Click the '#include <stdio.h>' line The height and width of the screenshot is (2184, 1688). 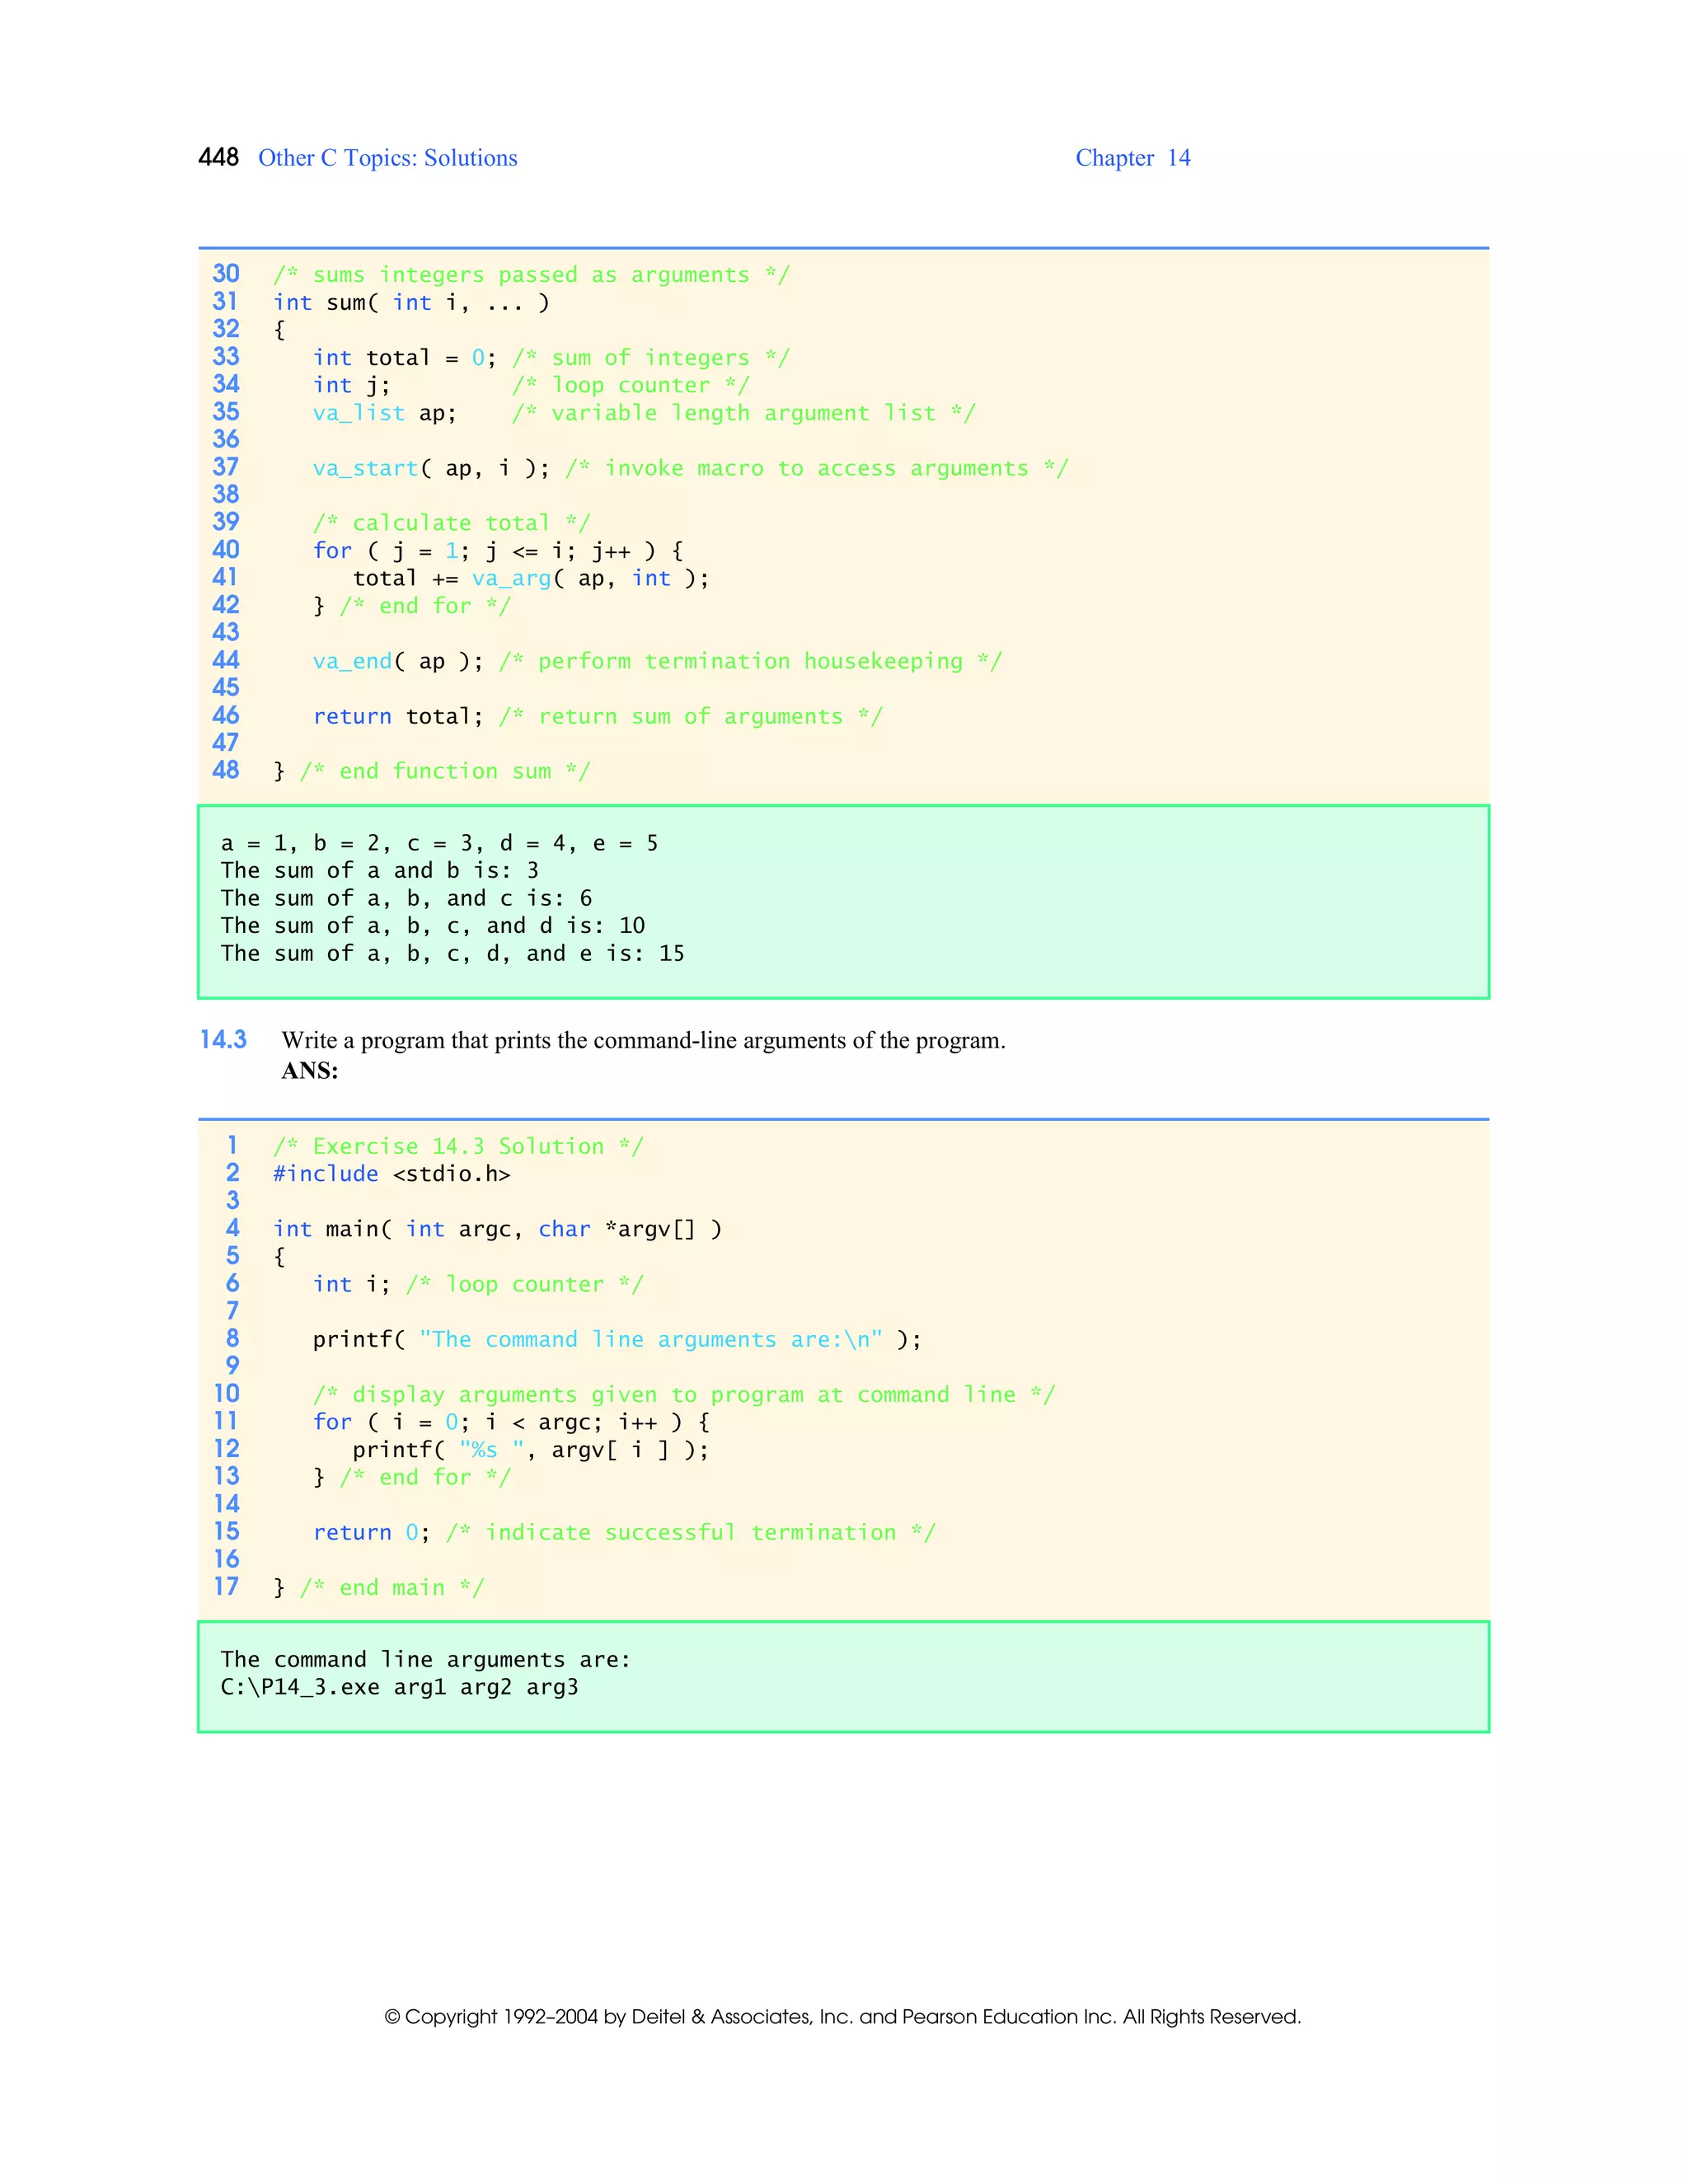click(x=392, y=1174)
